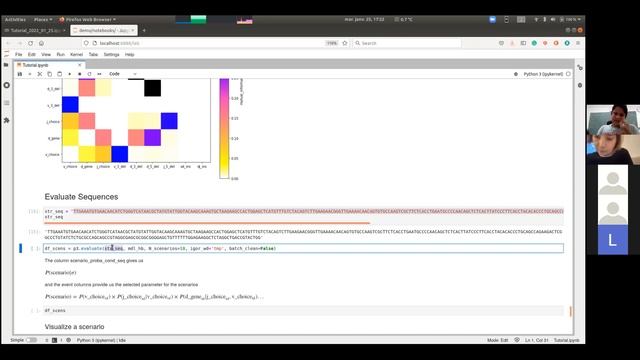Open the Firefox hamburger menu
This screenshot has height=360, width=640.
click(x=578, y=43)
